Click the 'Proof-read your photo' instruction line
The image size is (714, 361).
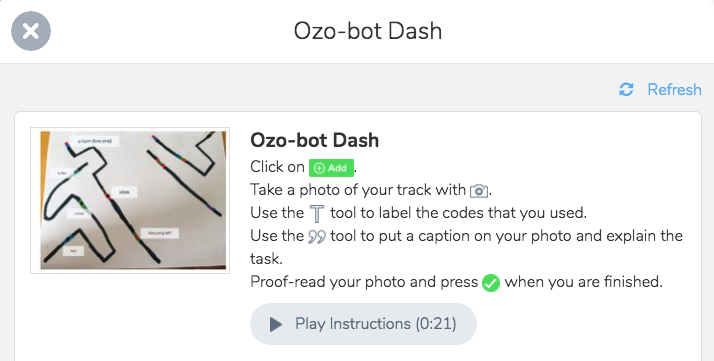(x=456, y=282)
